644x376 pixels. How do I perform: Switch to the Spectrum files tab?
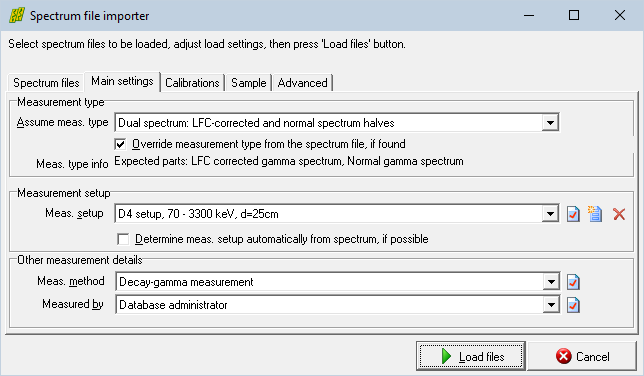[46, 83]
